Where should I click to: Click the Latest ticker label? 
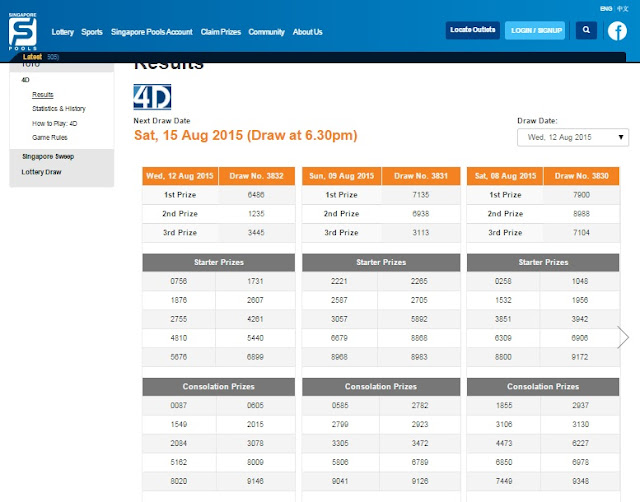coord(32,57)
